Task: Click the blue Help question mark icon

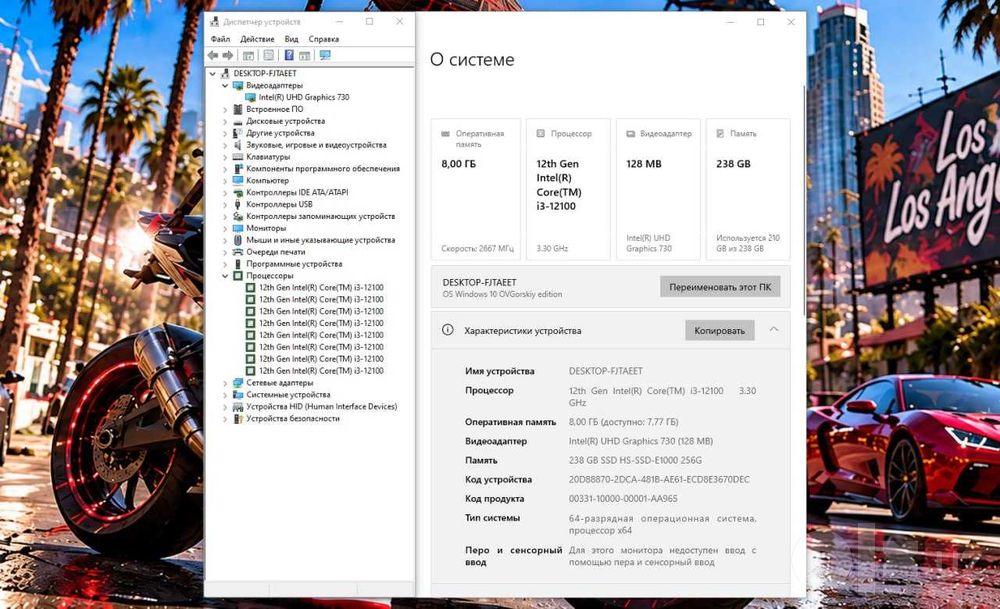Action: [x=289, y=55]
